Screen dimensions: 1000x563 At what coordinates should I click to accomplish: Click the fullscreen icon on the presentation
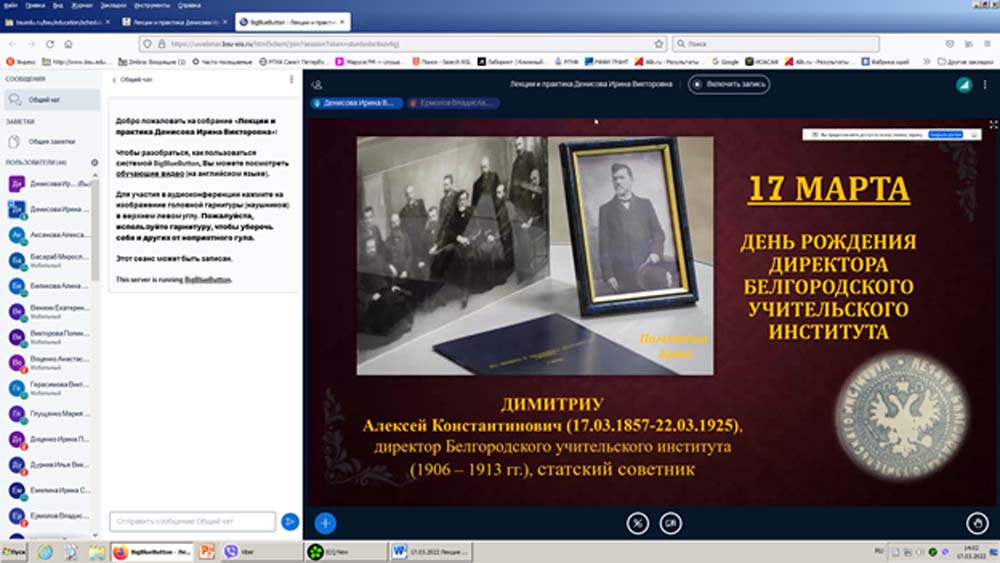click(993, 125)
